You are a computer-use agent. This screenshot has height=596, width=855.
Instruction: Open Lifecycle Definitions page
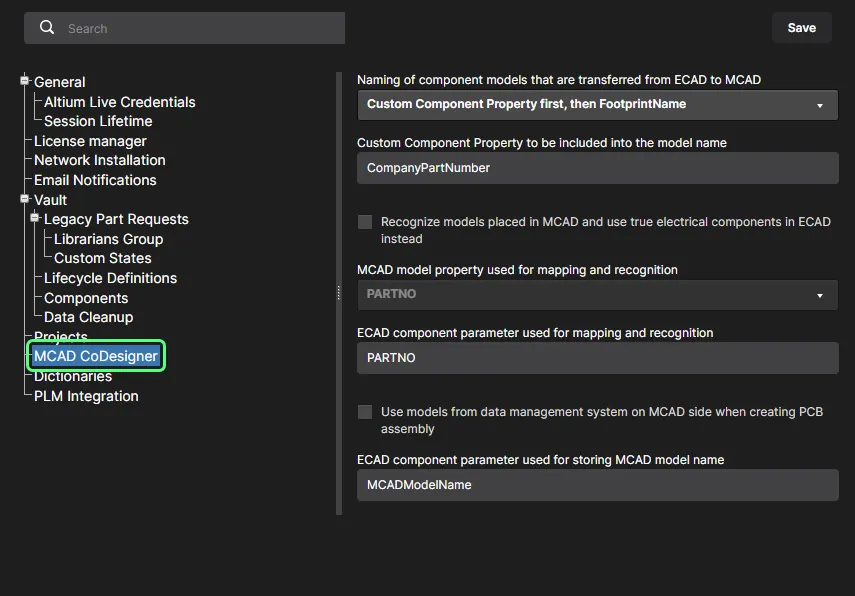(110, 278)
